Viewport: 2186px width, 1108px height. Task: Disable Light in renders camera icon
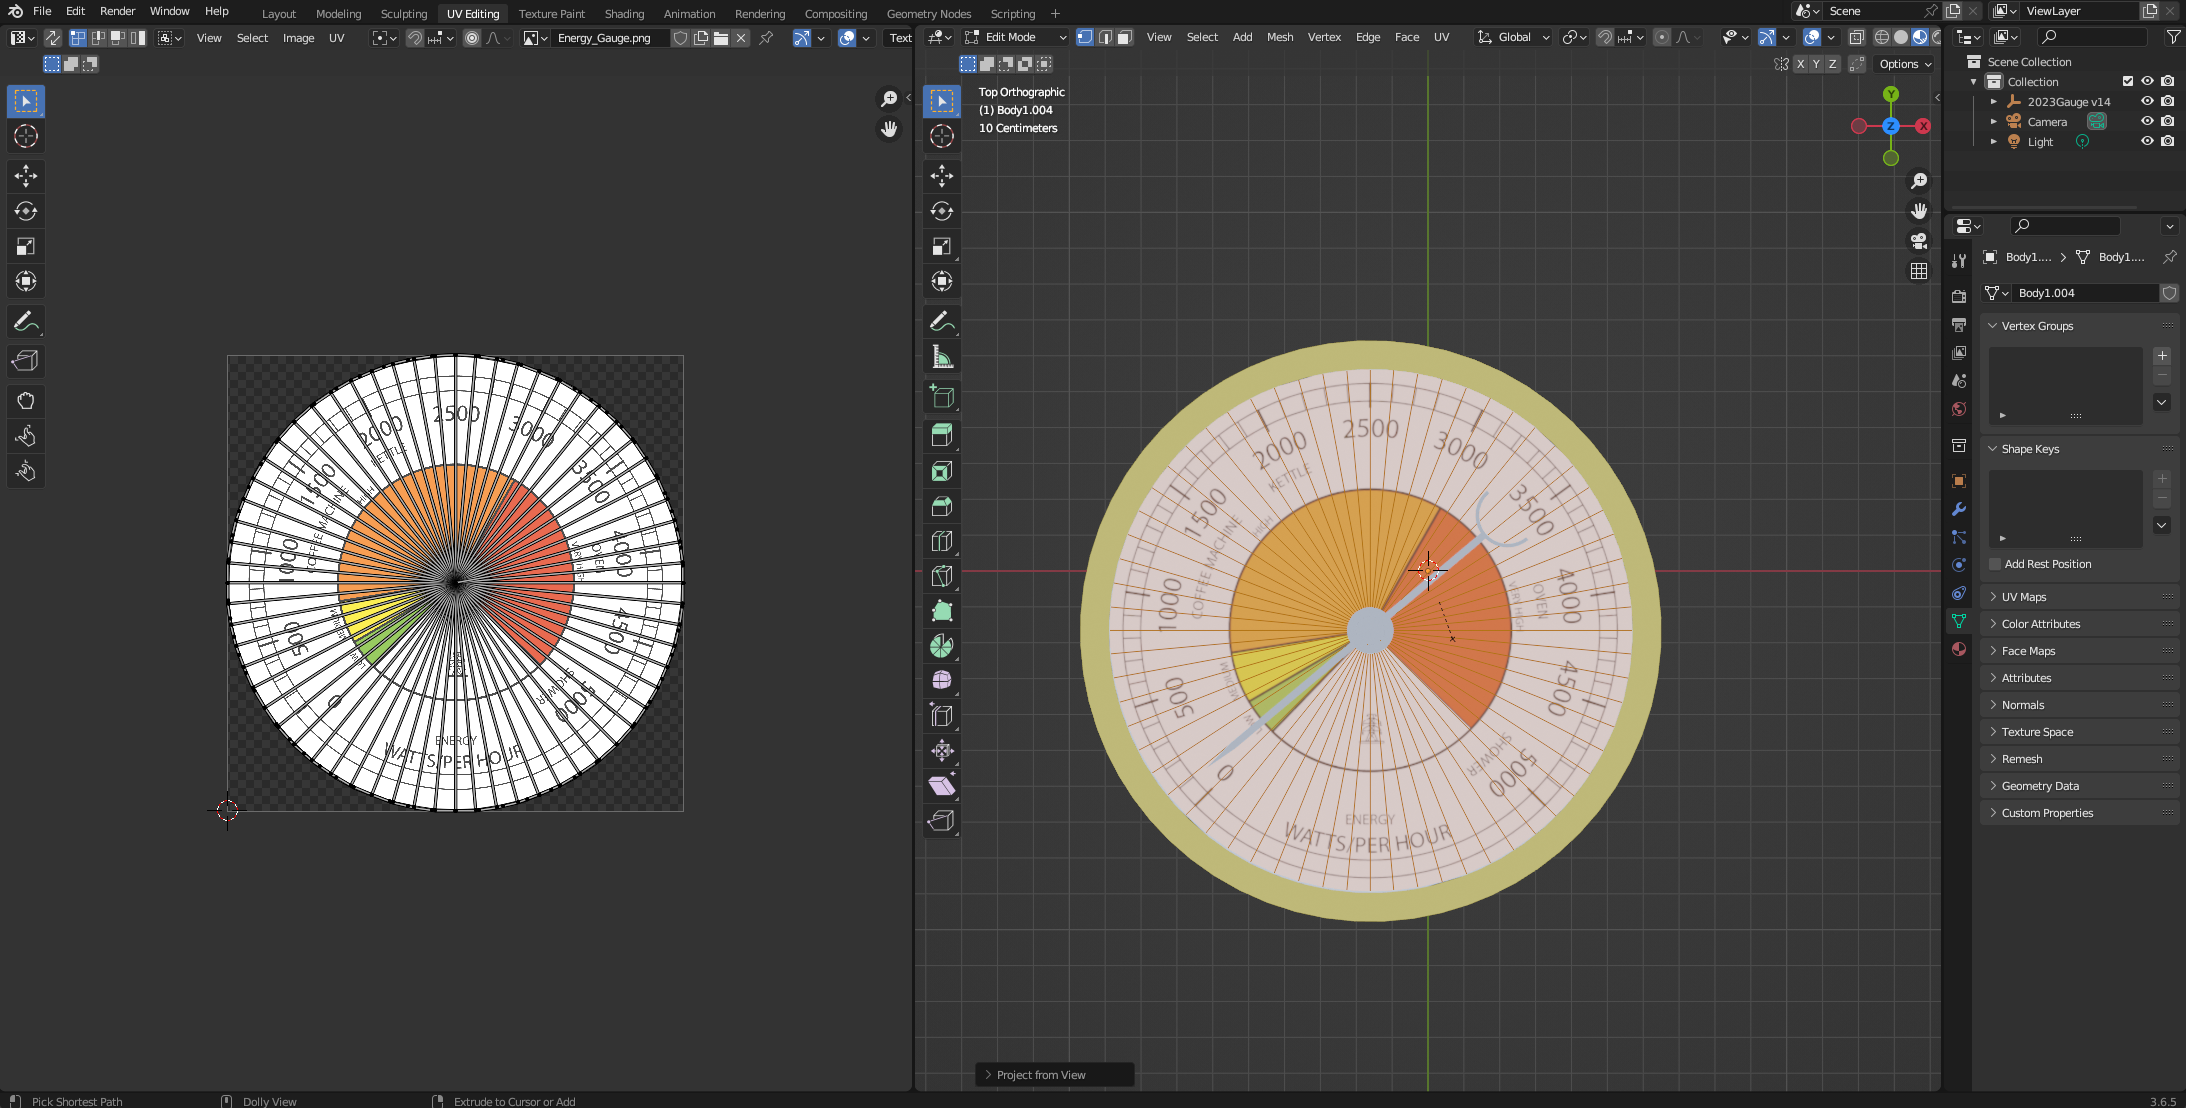[2167, 141]
